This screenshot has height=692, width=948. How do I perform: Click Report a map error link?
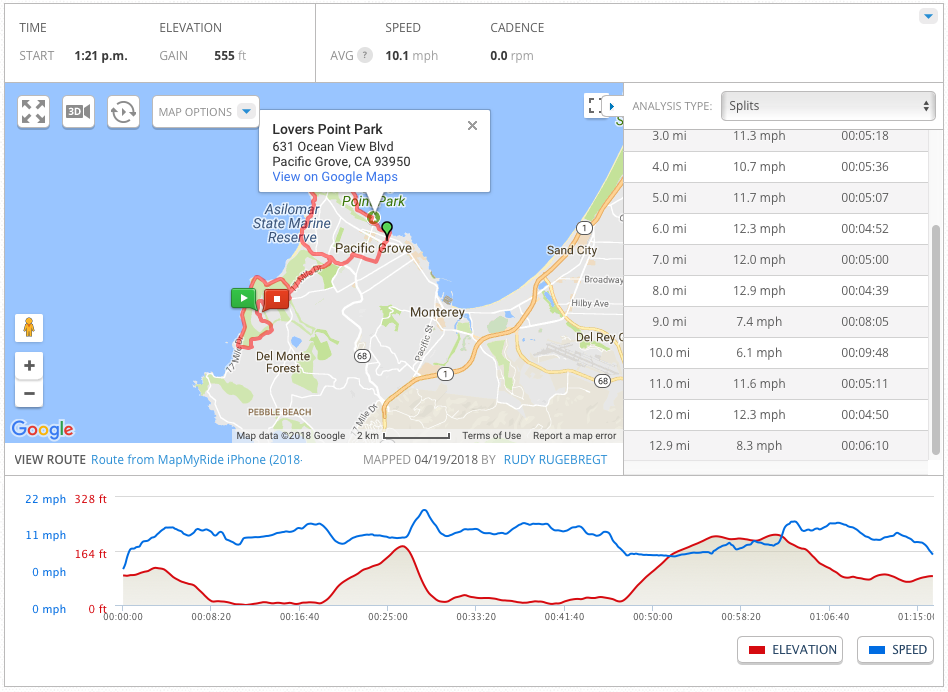[x=574, y=436]
